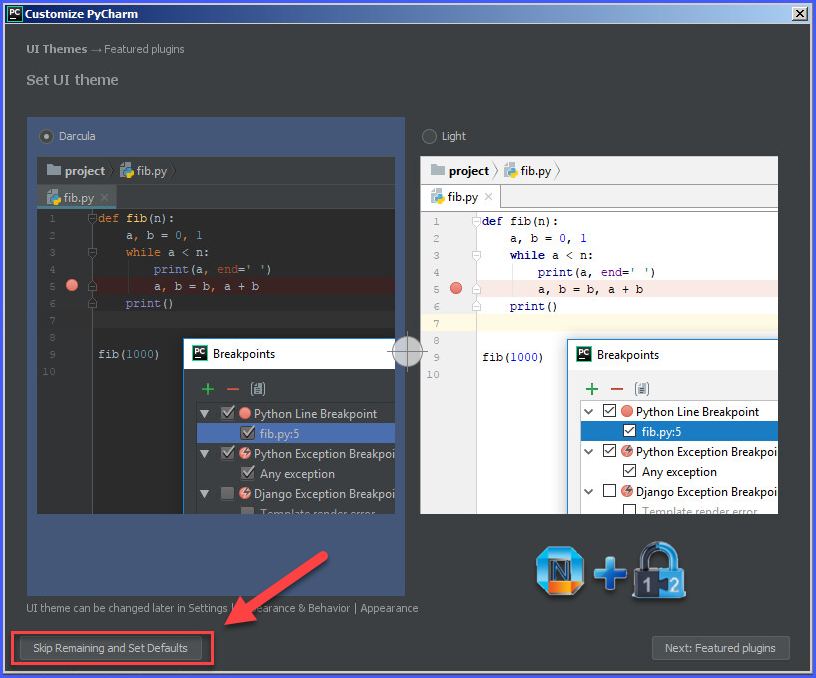Select the Darcula theme radio button
Screen dimensions: 816x678
(x=46, y=136)
